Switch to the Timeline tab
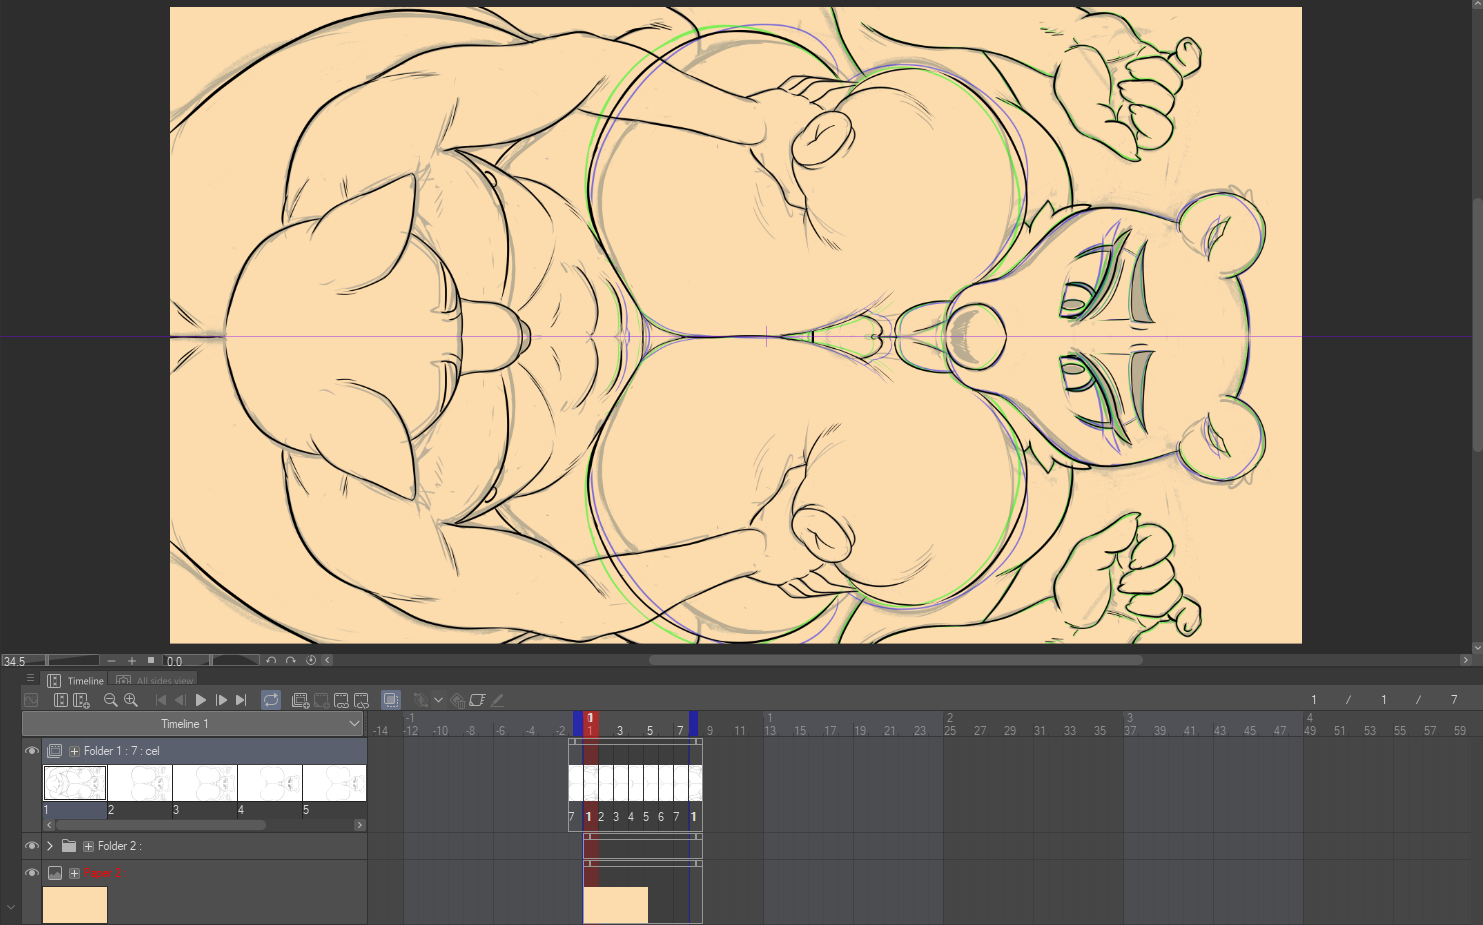The height and width of the screenshot is (925, 1483). tap(76, 680)
